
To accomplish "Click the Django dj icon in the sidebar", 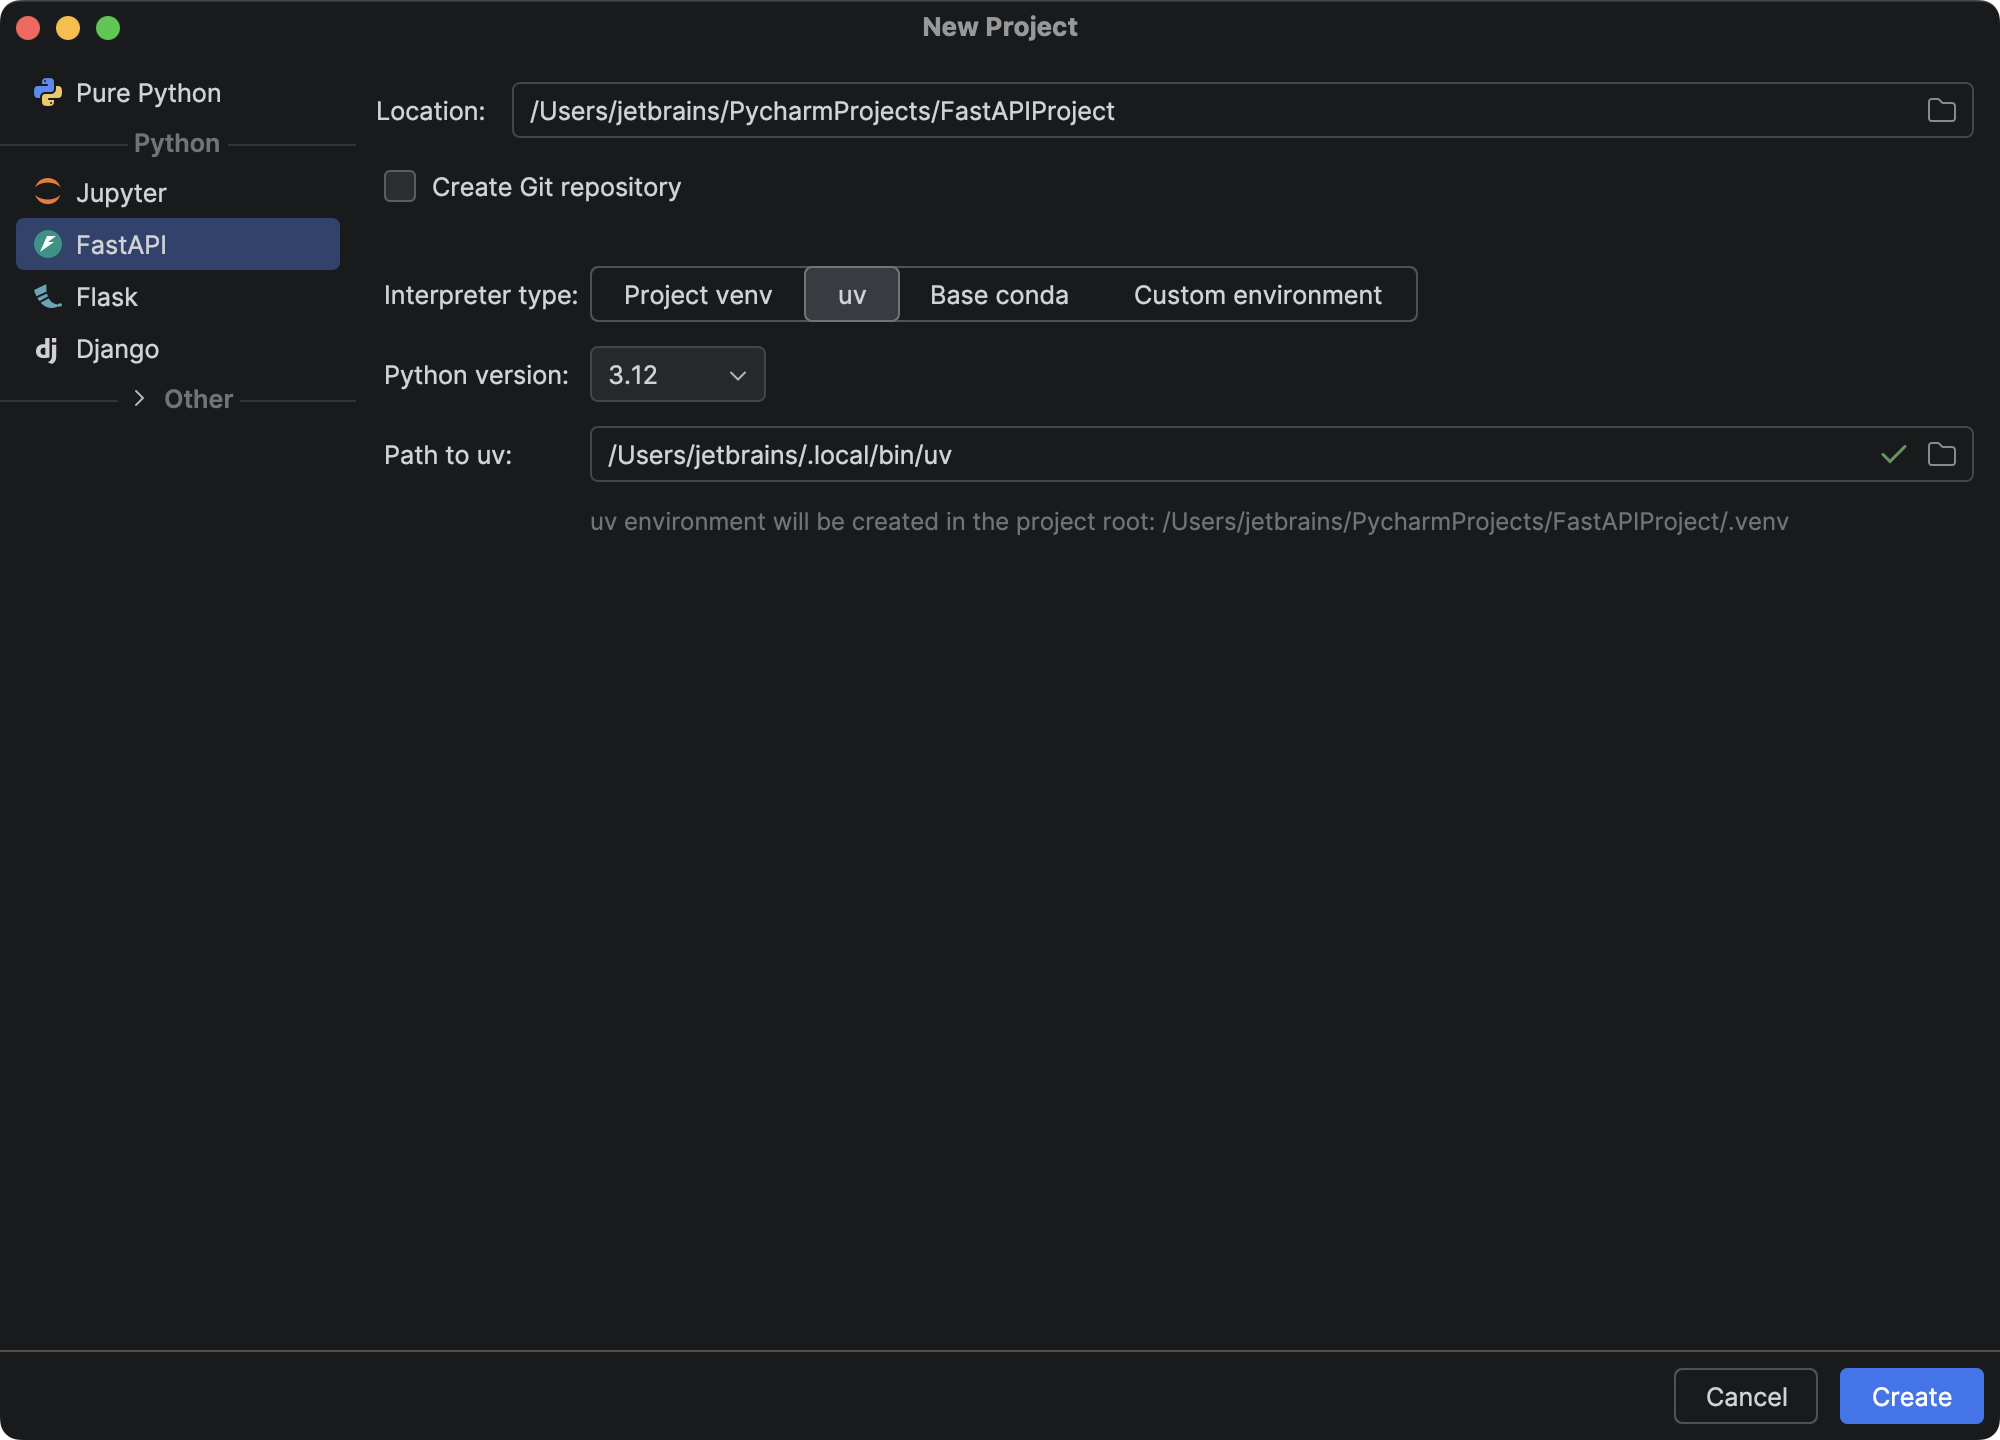I will click(x=48, y=348).
